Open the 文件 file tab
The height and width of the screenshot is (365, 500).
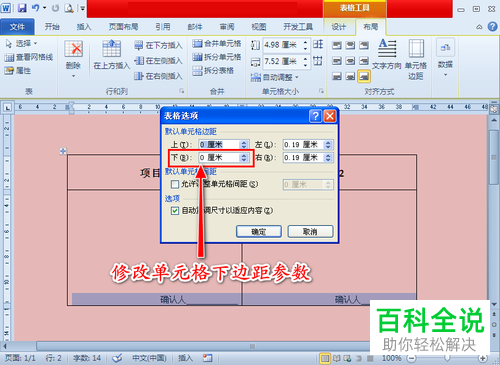[17, 27]
